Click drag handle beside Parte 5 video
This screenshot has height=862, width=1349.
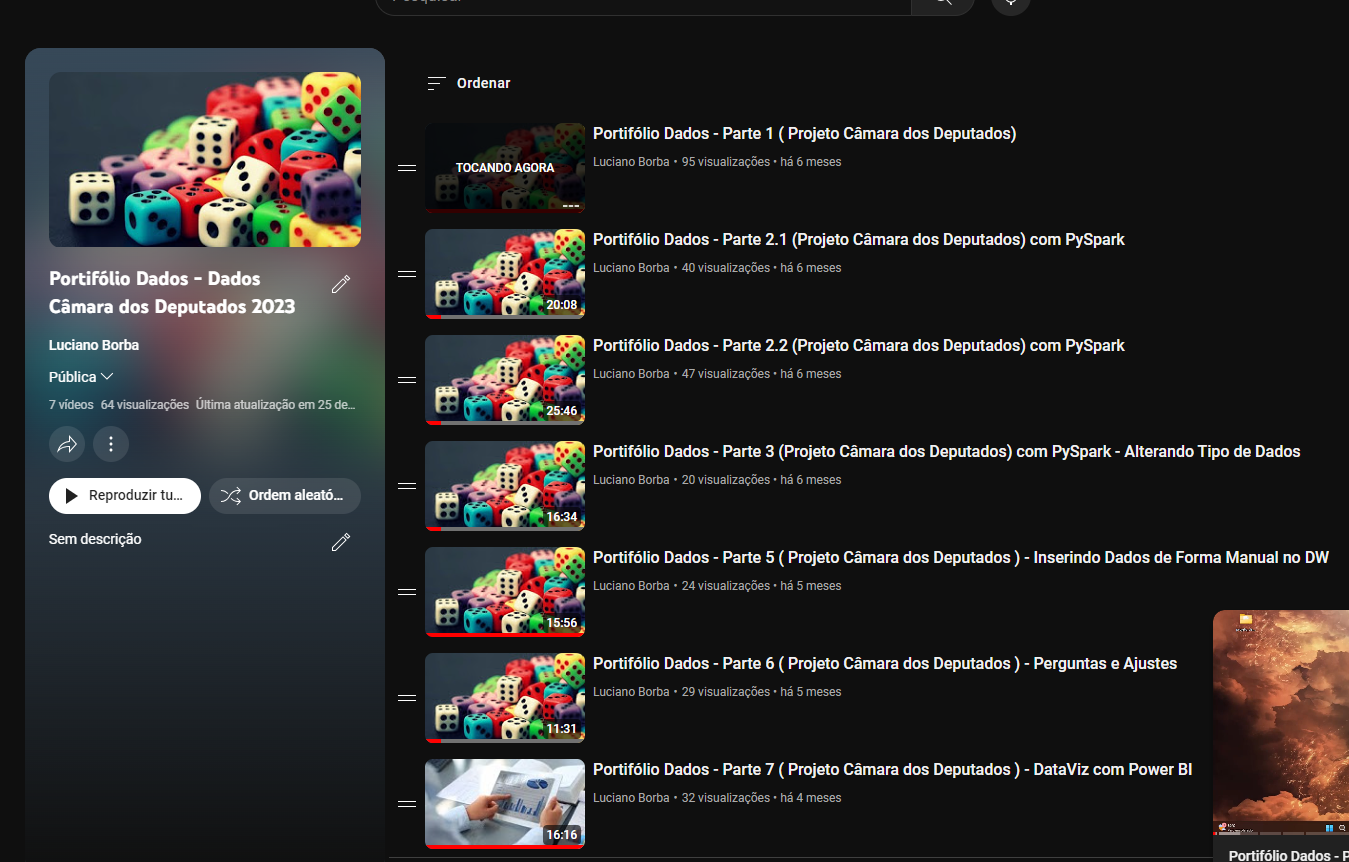tap(407, 592)
